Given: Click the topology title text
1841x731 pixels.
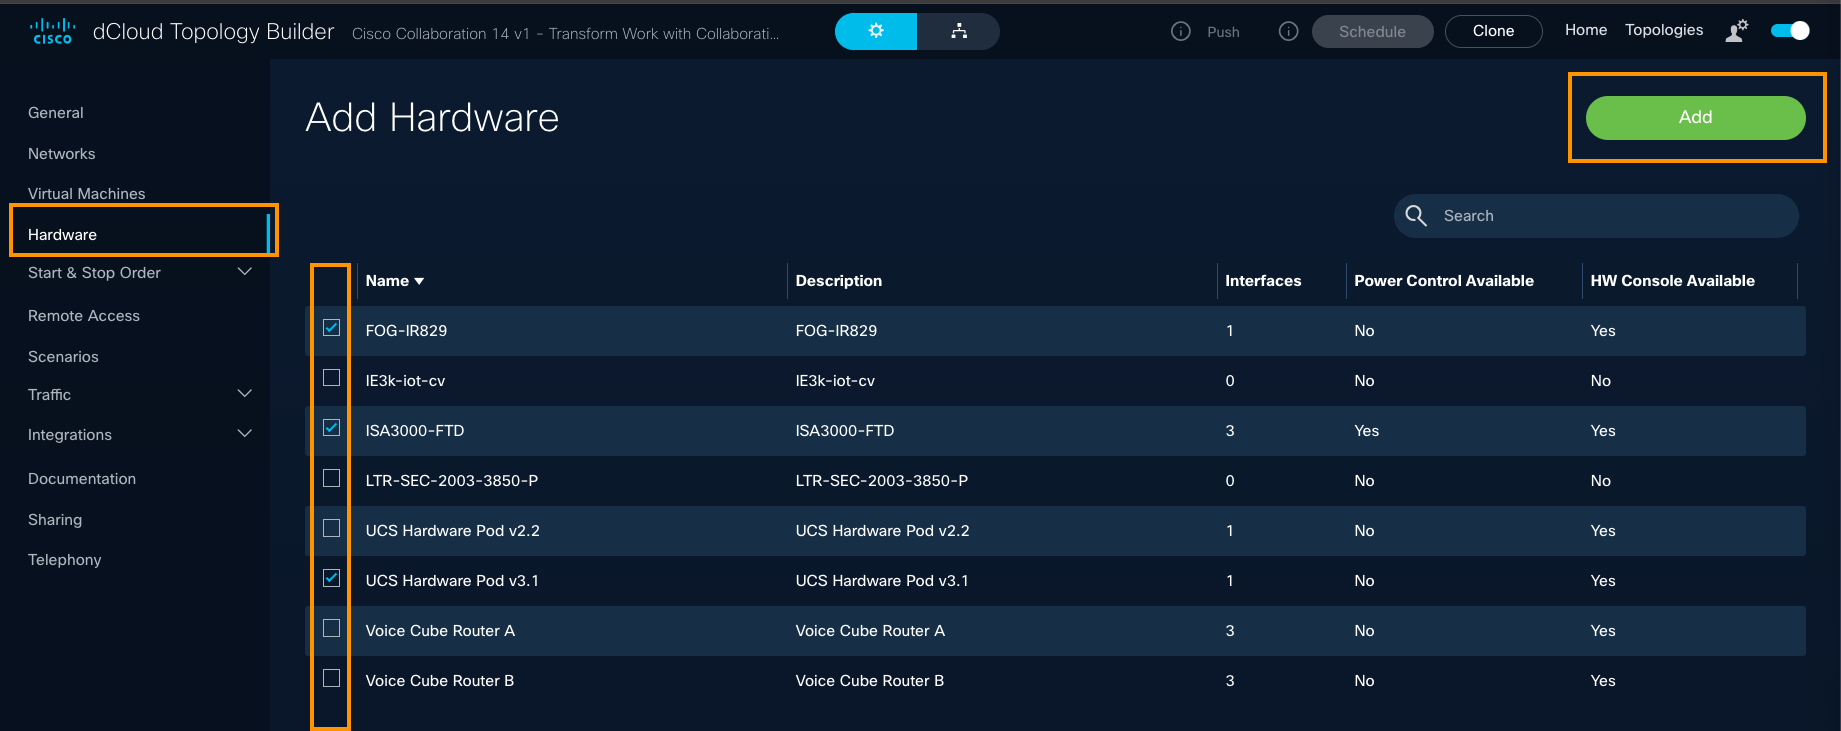Looking at the screenshot, I should tap(565, 34).
